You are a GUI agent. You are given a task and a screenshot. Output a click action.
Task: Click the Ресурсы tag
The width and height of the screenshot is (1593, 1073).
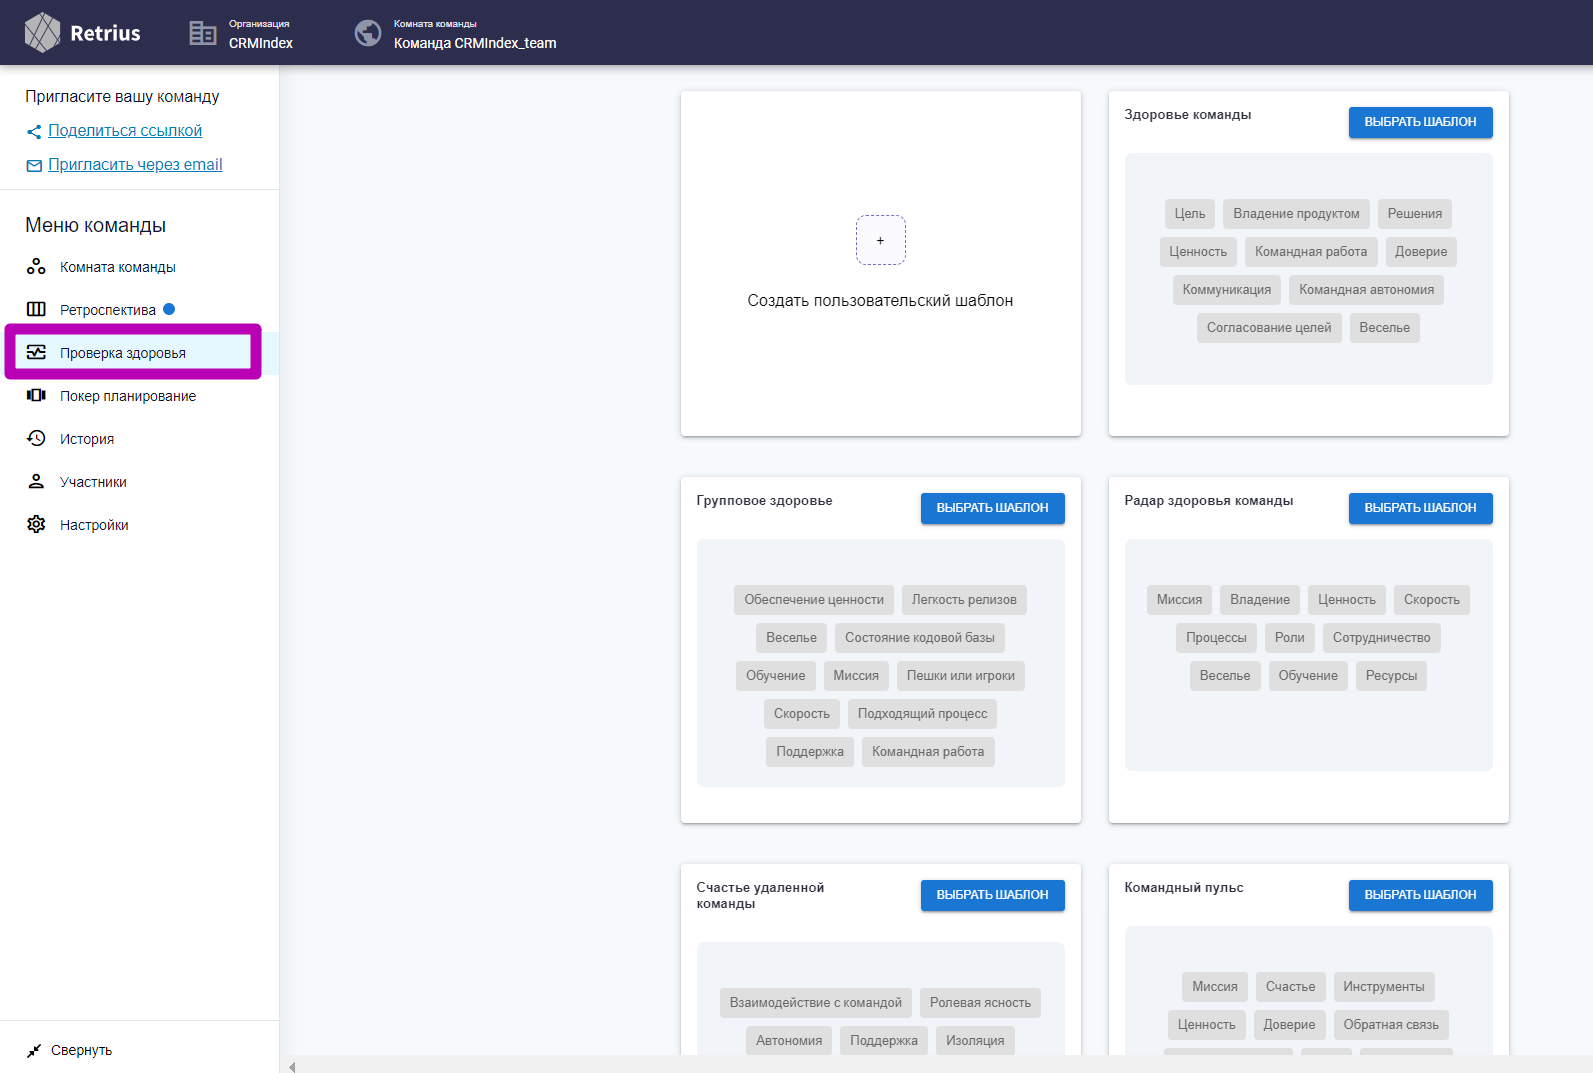[x=1391, y=676]
